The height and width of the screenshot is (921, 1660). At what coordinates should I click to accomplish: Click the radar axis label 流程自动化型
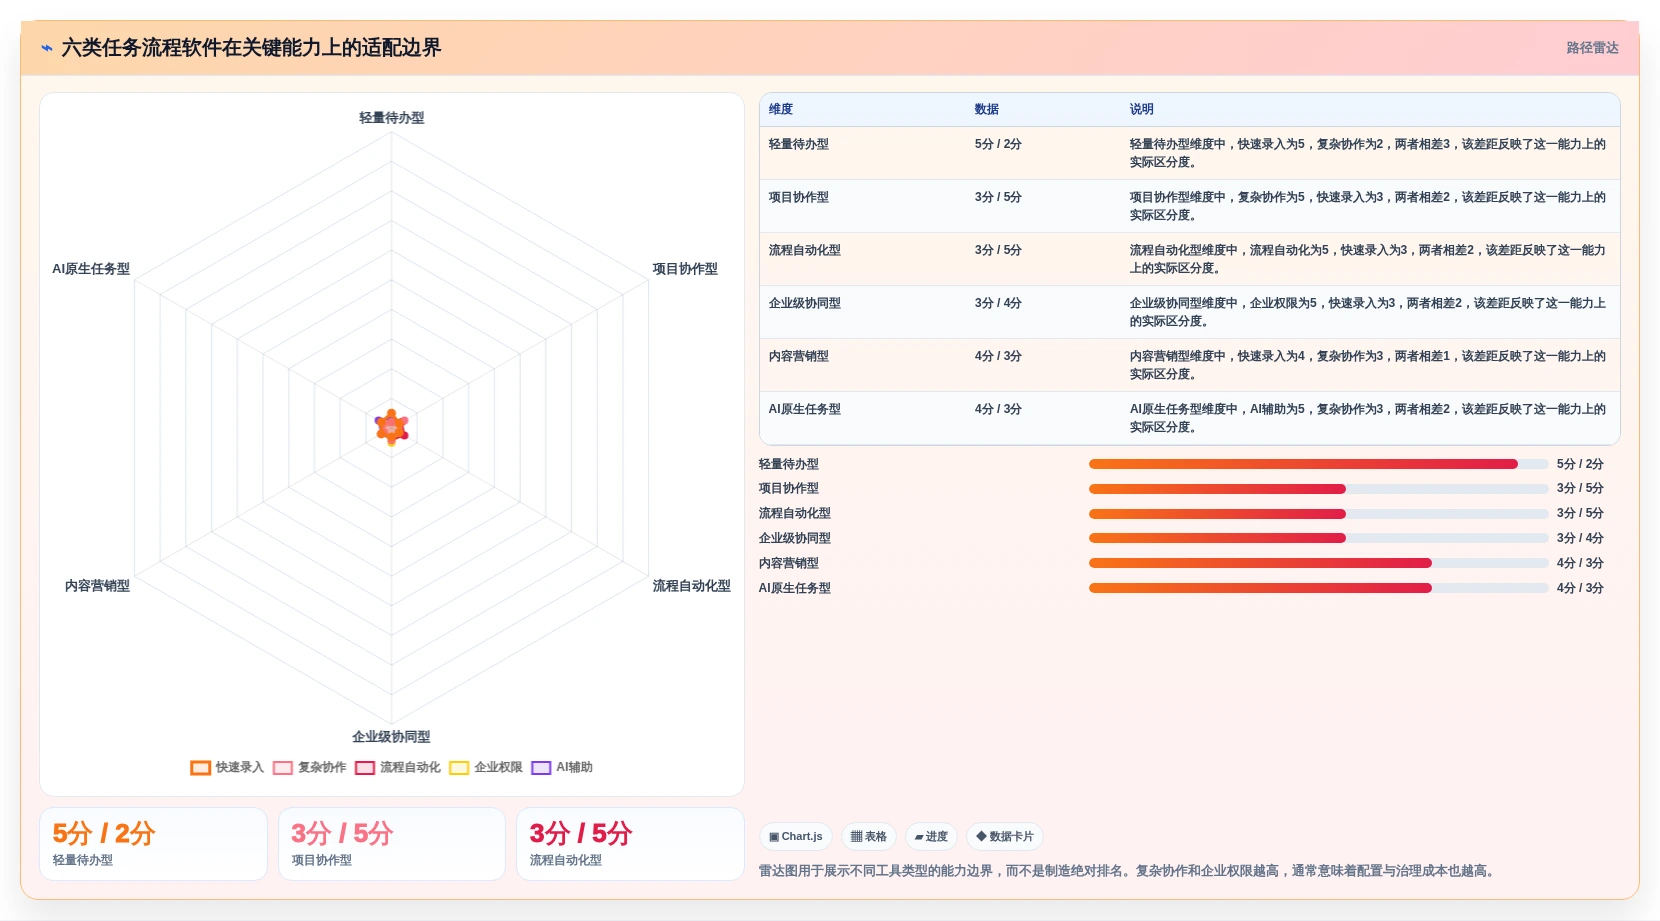click(691, 586)
